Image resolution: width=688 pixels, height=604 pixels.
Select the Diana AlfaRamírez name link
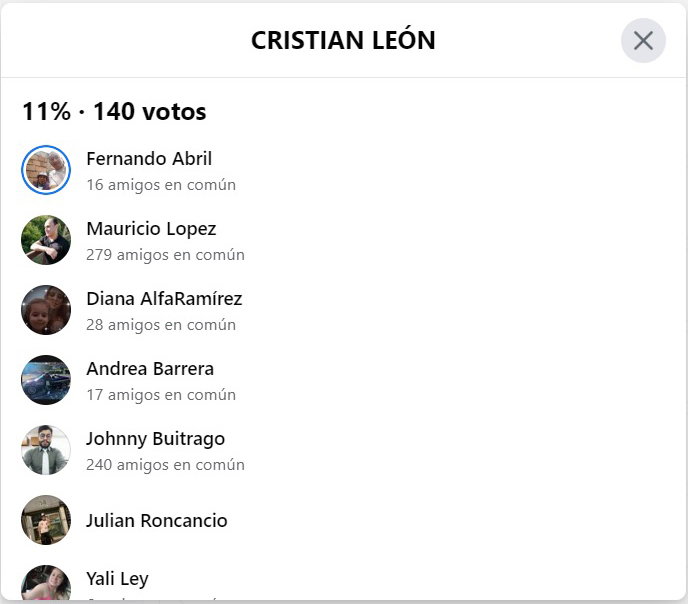pos(164,298)
